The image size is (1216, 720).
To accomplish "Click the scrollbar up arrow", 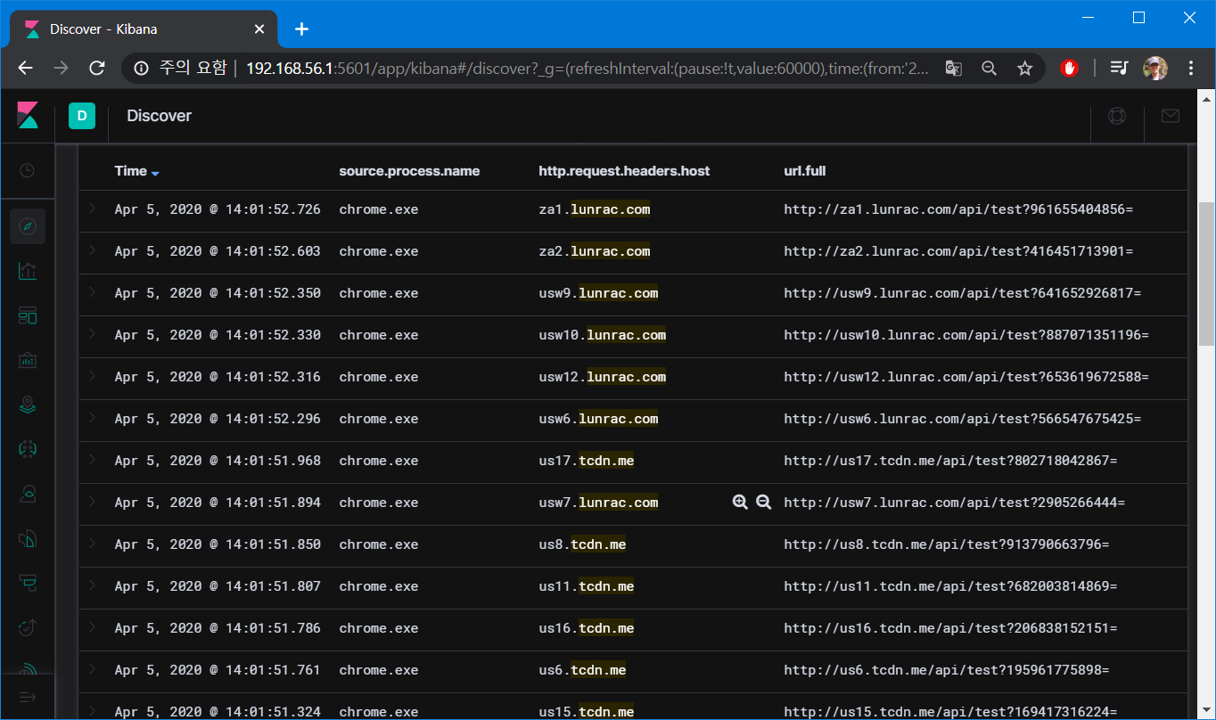I will pos(1206,101).
